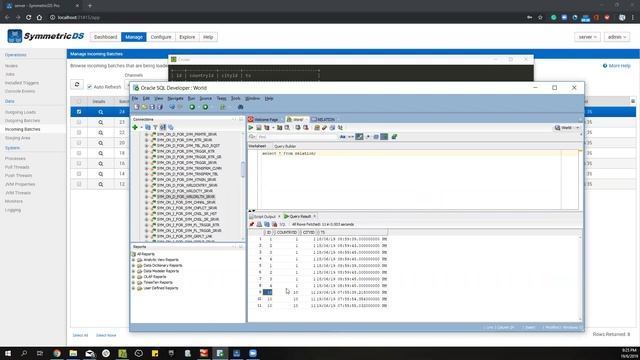The width and height of the screenshot is (640, 360).
Task: Bookmark page with star icon in address bar
Action: point(540,18)
